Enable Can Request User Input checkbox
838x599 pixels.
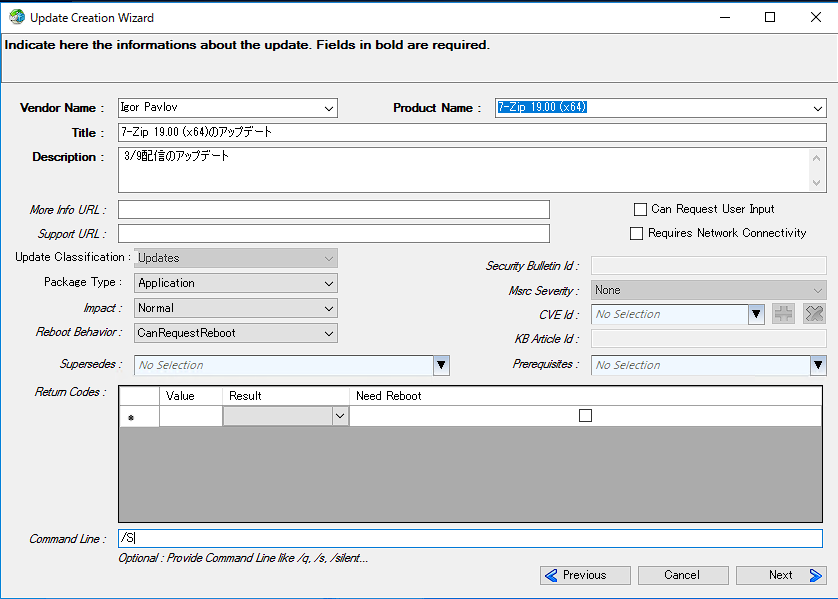640,209
